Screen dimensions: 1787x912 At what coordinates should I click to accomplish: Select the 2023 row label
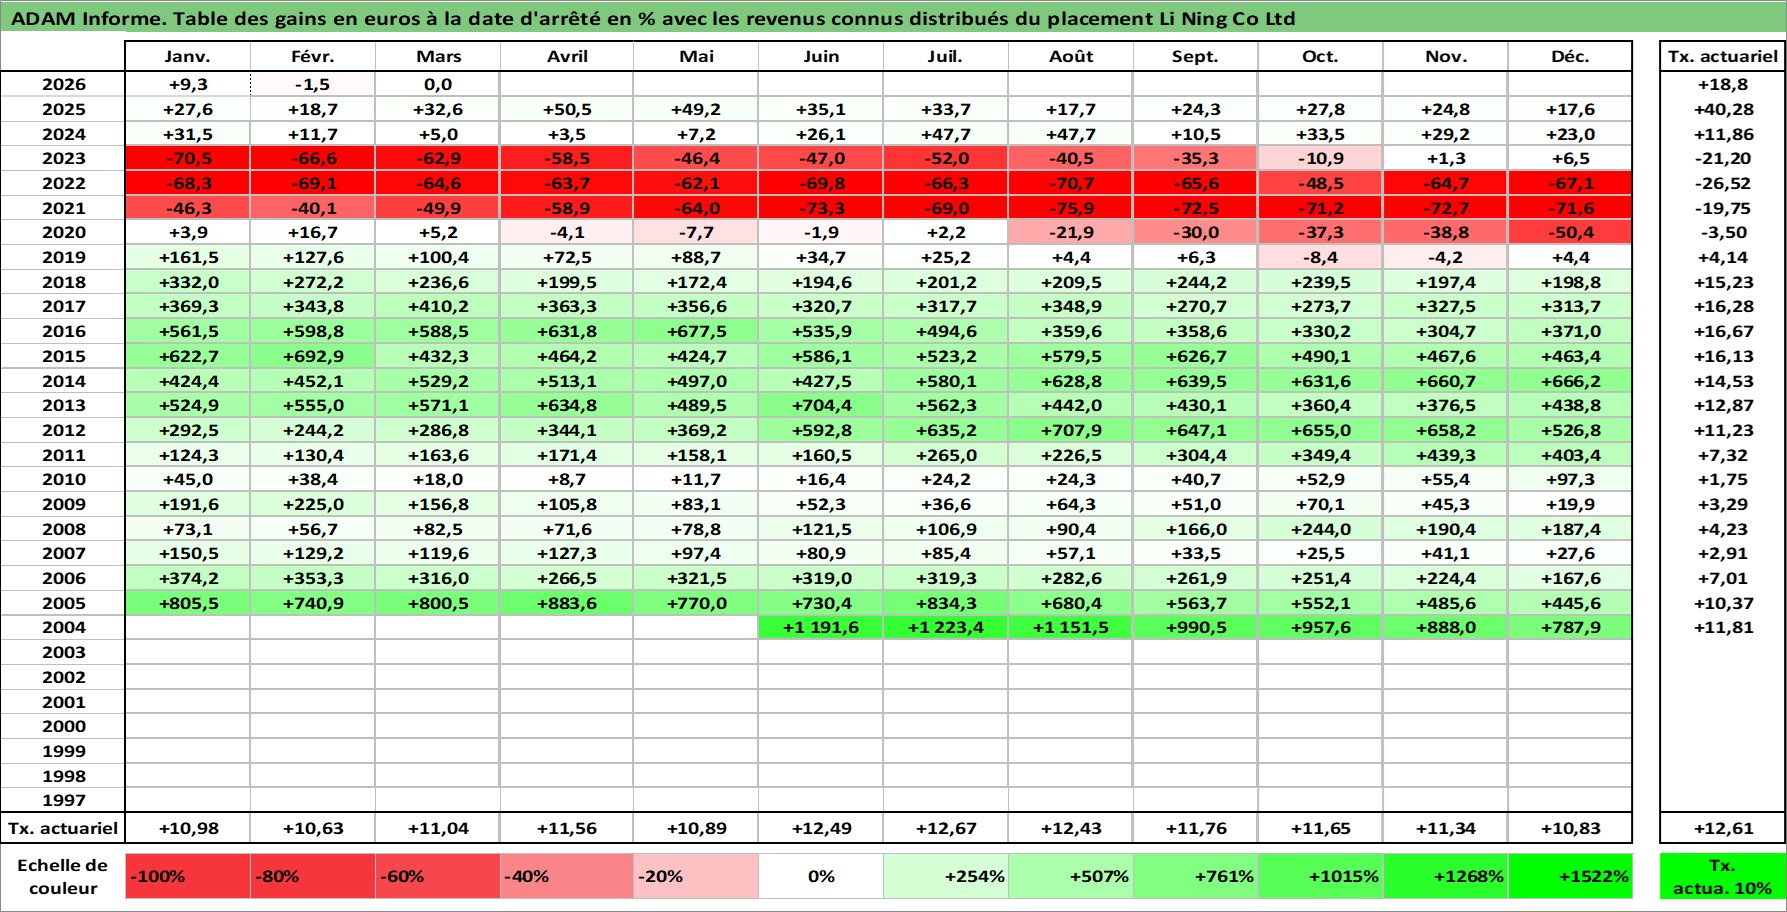(63, 158)
